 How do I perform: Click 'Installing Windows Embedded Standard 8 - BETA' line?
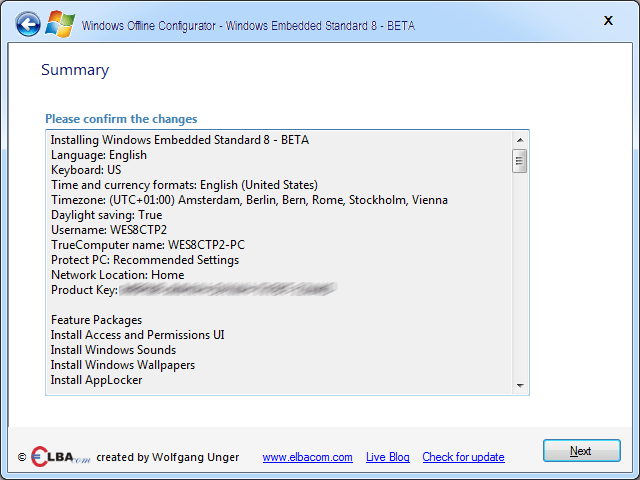180,140
